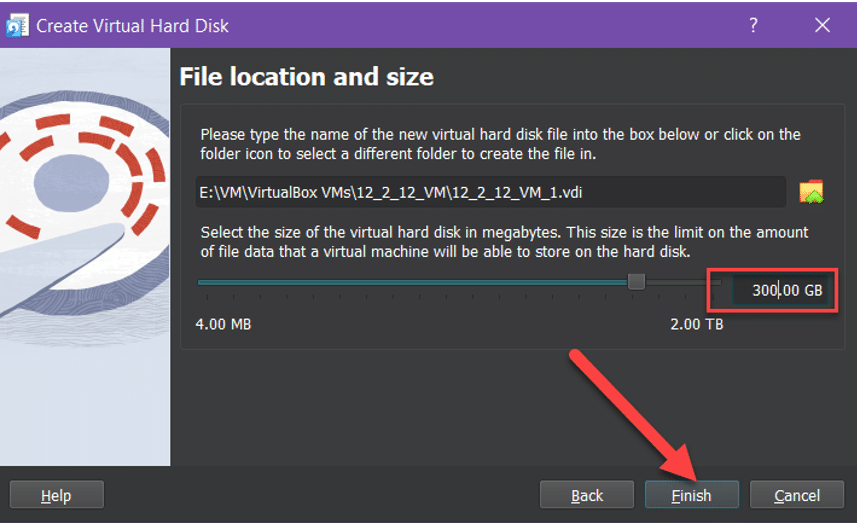Click the disk size slider handle
The height and width of the screenshot is (523, 857).
coord(636,283)
